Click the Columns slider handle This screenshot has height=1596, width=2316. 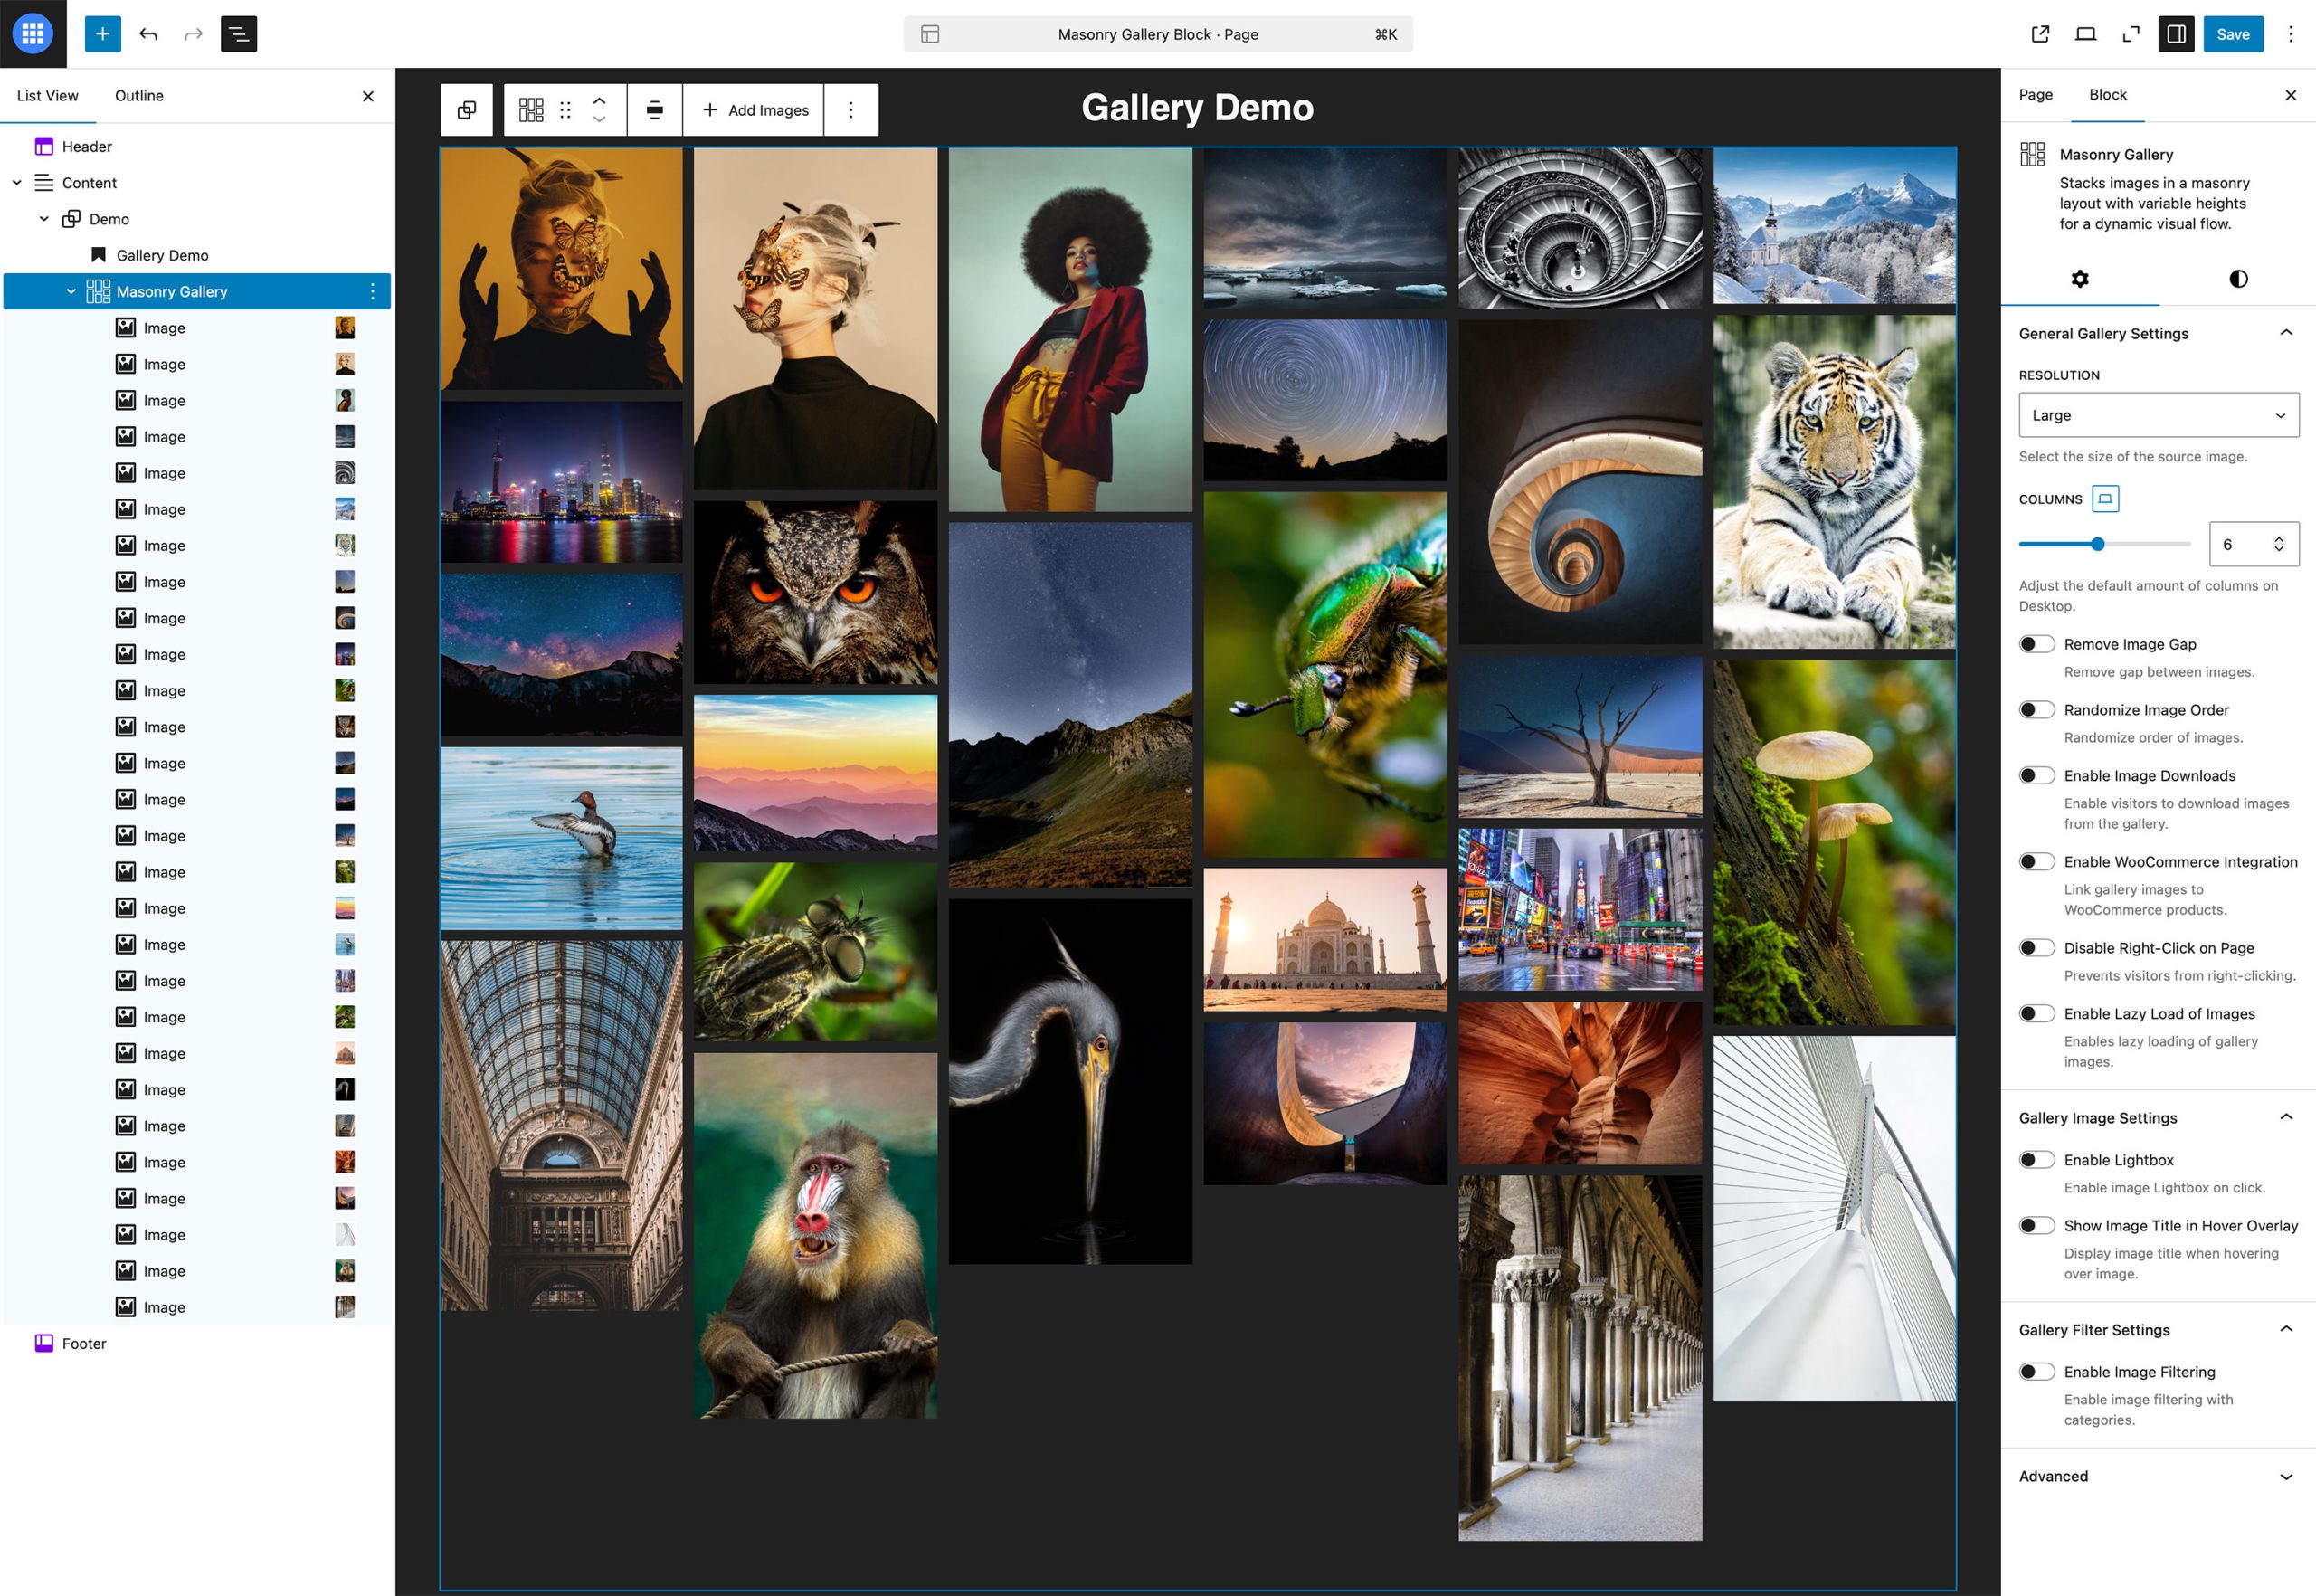2098,544
